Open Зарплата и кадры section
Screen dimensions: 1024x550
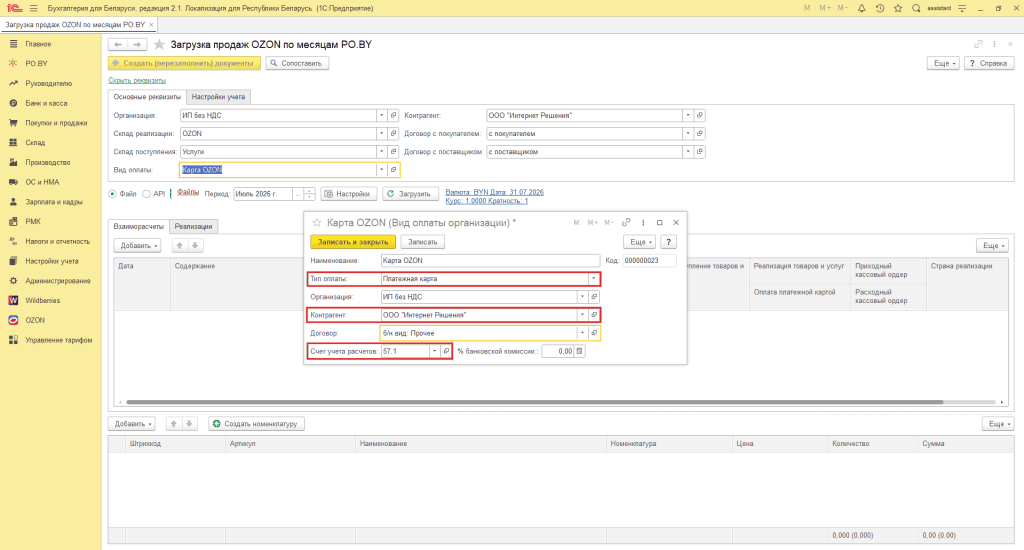(54, 202)
